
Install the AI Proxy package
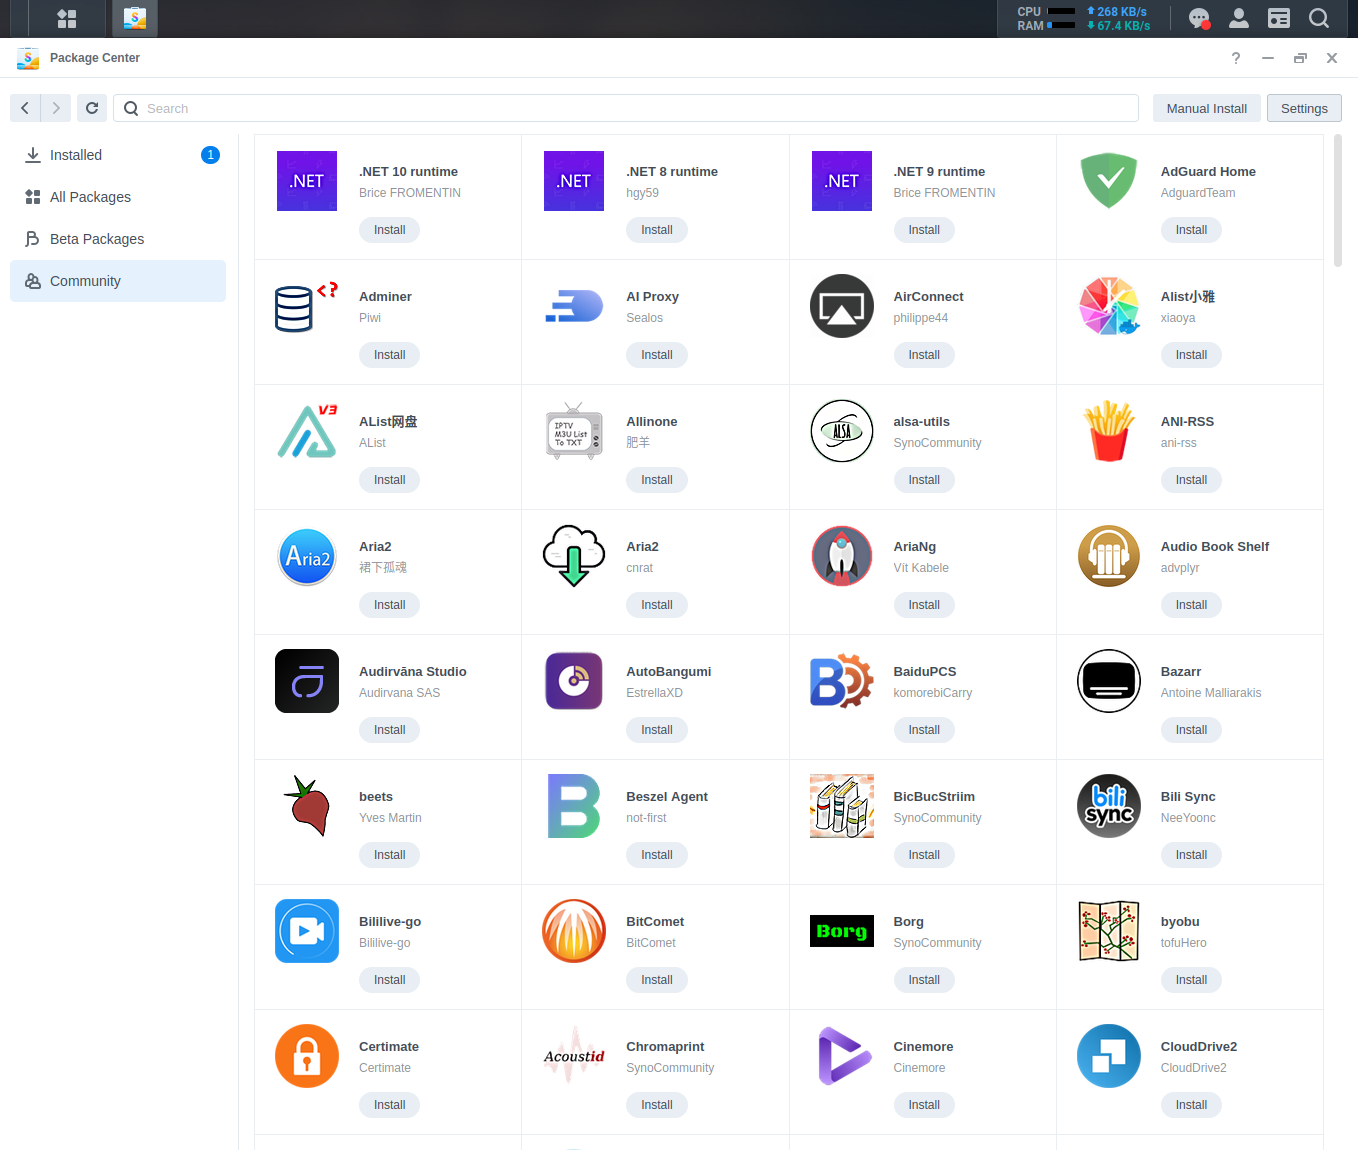pos(657,355)
